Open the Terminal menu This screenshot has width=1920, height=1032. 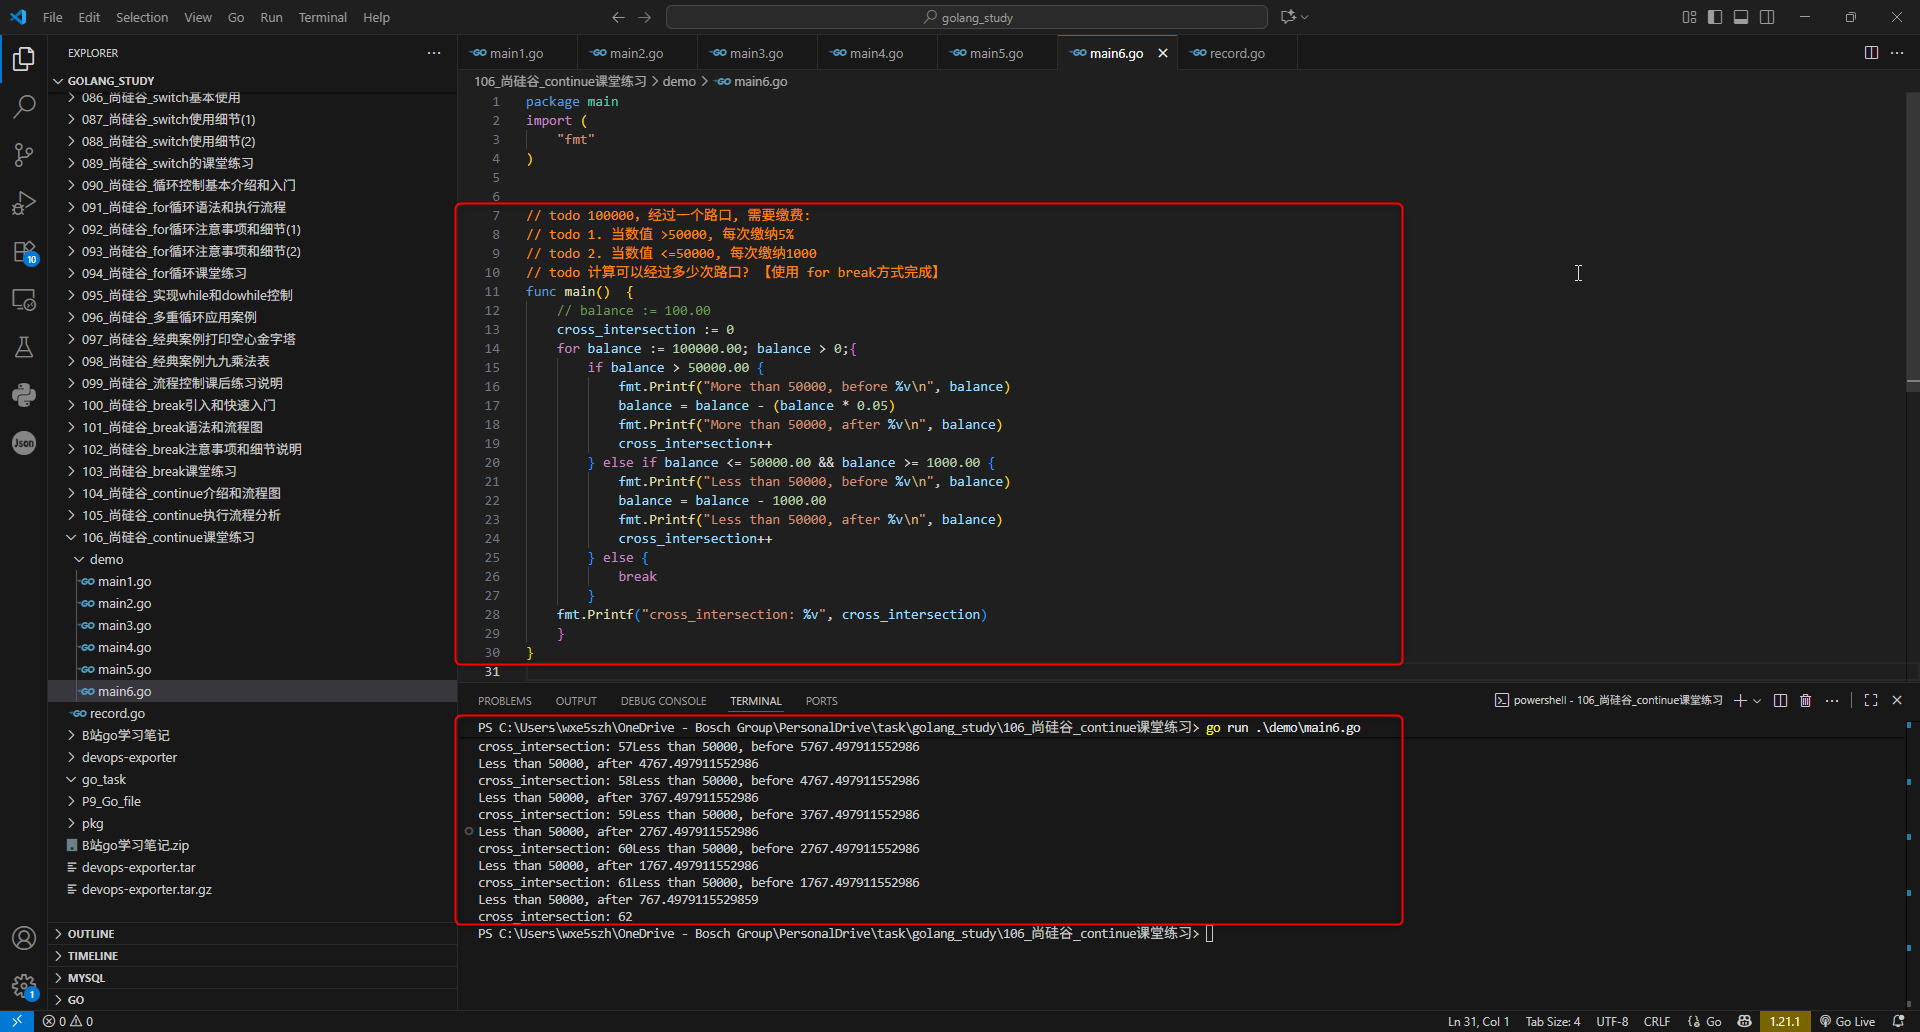pyautogui.click(x=322, y=17)
